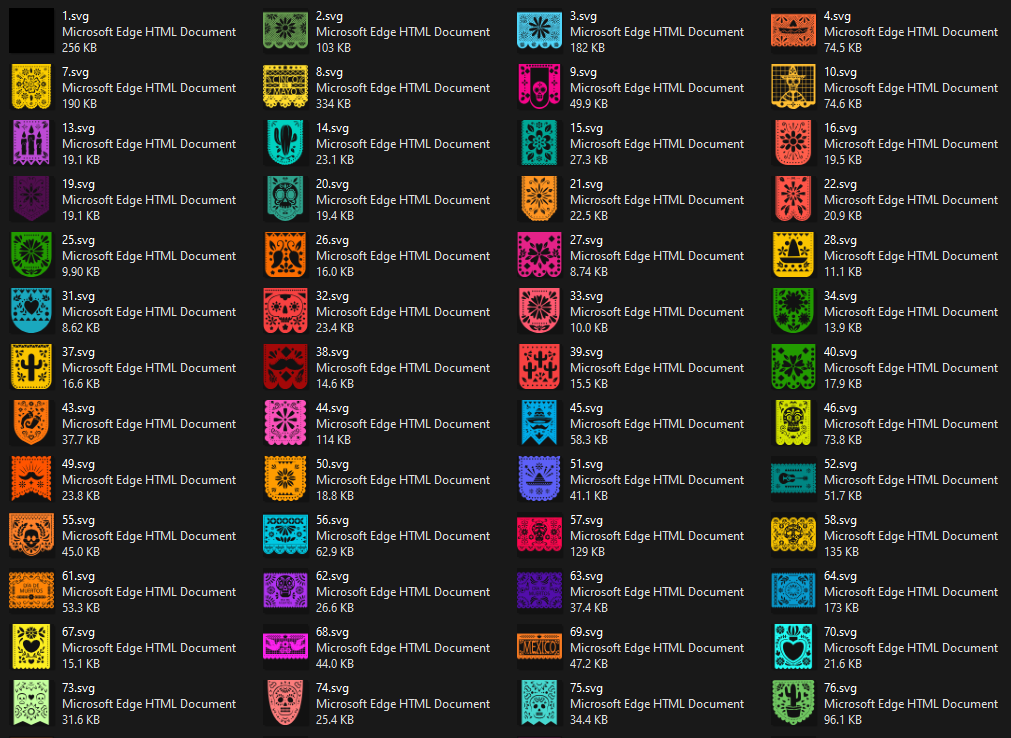Select the file name 50.svg

pos(332,465)
